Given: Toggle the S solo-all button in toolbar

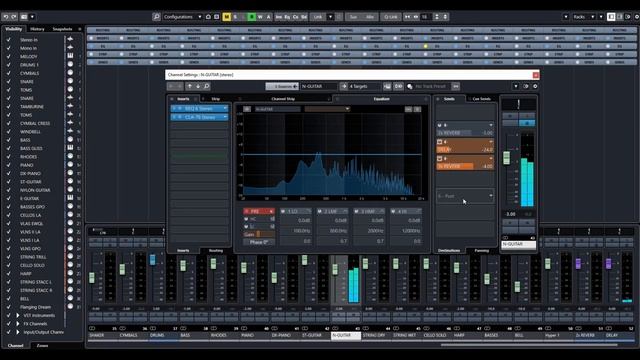Looking at the screenshot, I should pyautogui.click(x=235, y=17).
